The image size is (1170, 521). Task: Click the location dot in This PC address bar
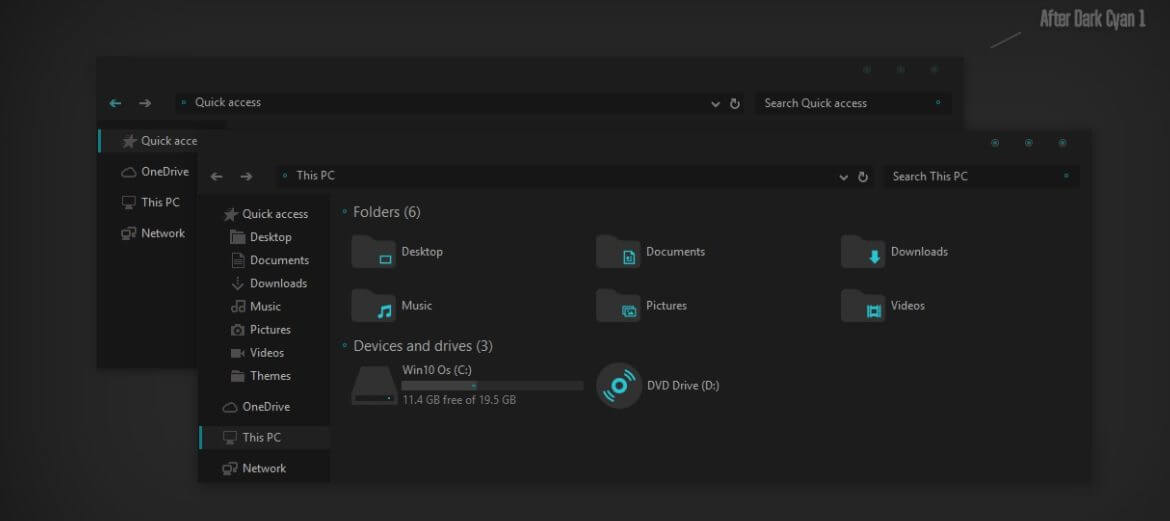pos(284,176)
